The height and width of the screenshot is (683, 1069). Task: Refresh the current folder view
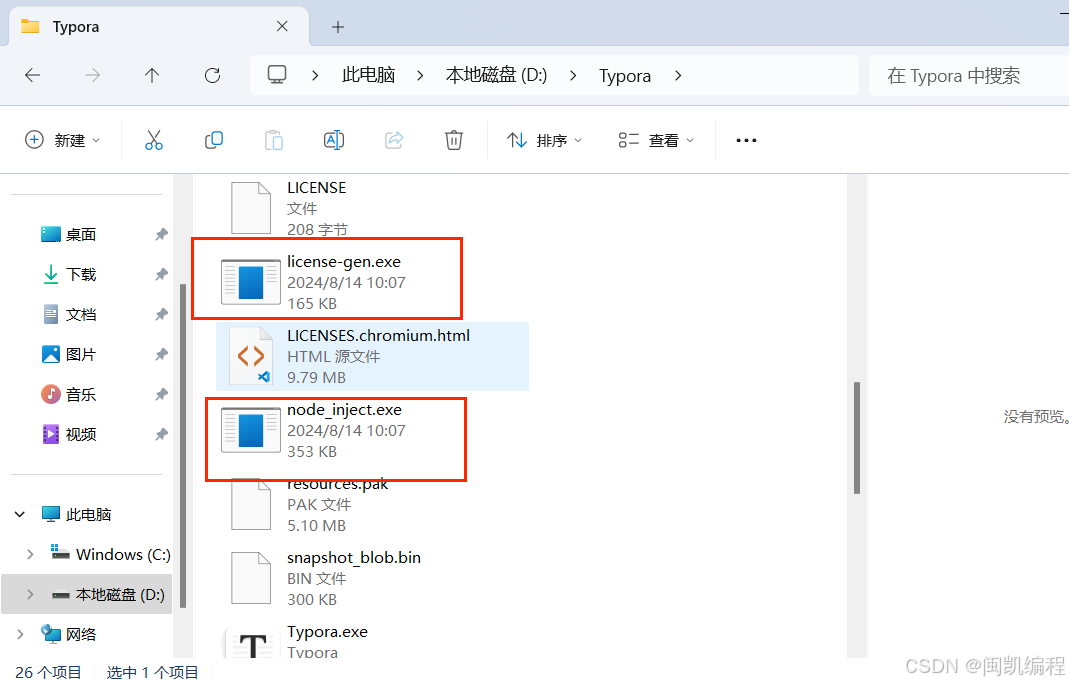[x=213, y=75]
